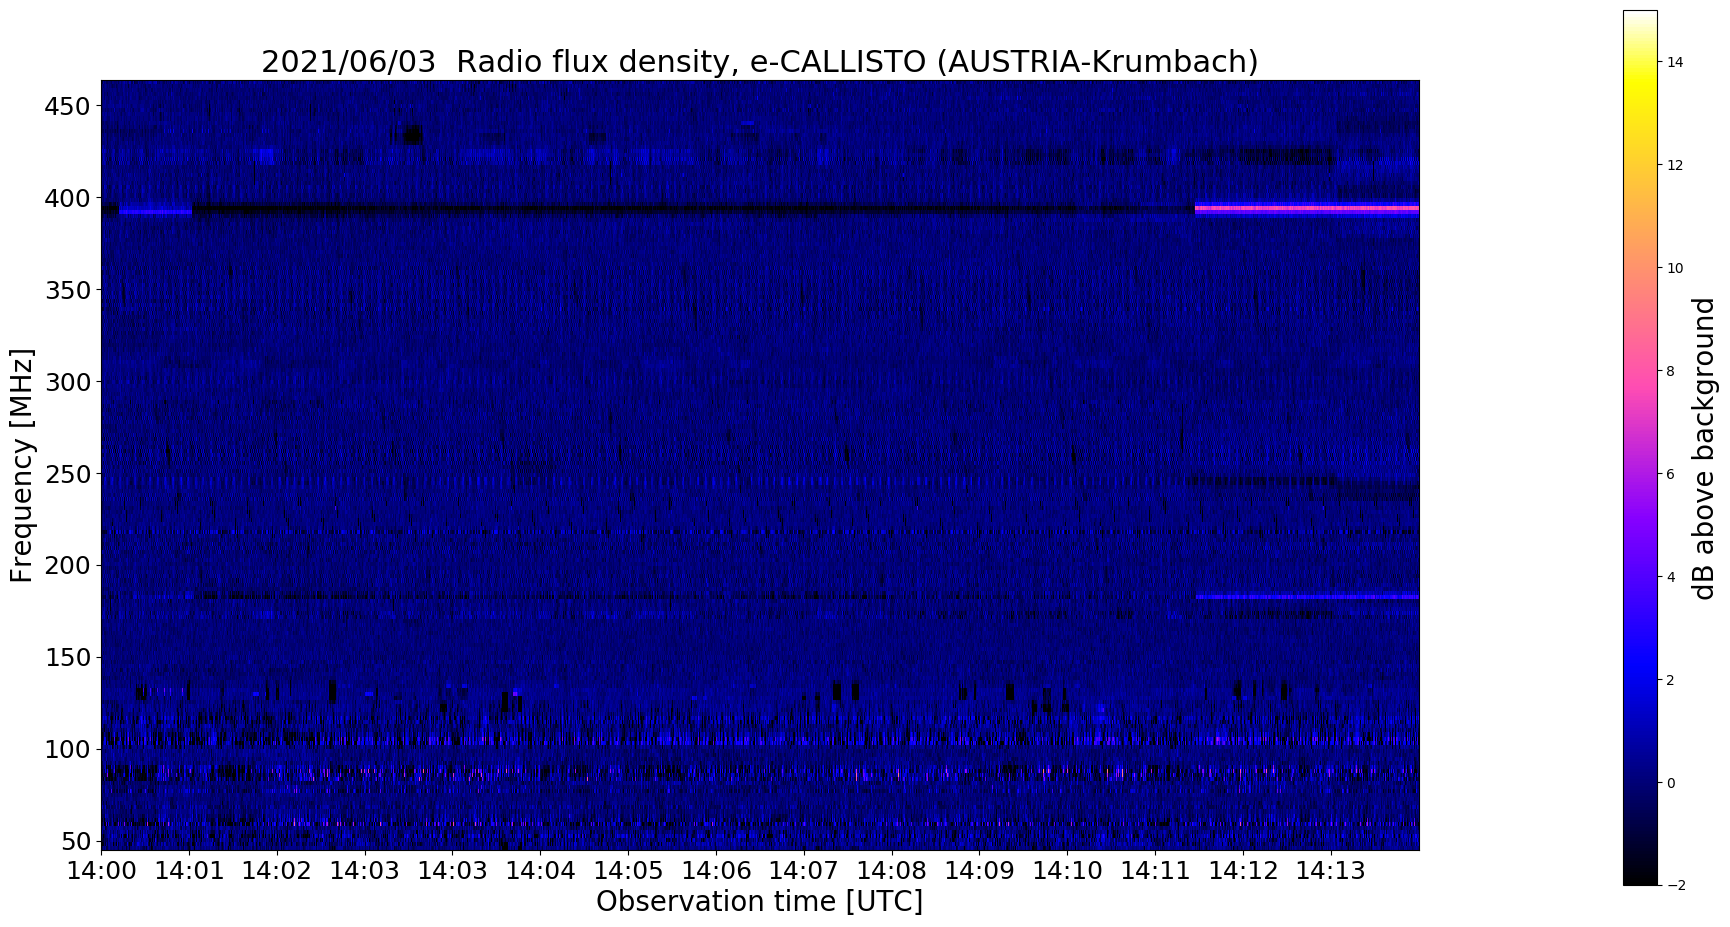
Task: Click the 14:04 time tick label
Action: (540, 870)
